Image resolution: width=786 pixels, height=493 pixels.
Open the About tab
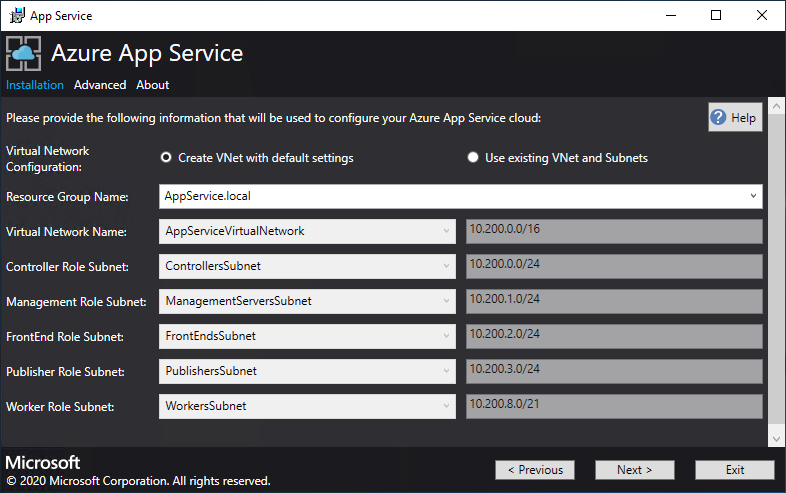tap(153, 85)
